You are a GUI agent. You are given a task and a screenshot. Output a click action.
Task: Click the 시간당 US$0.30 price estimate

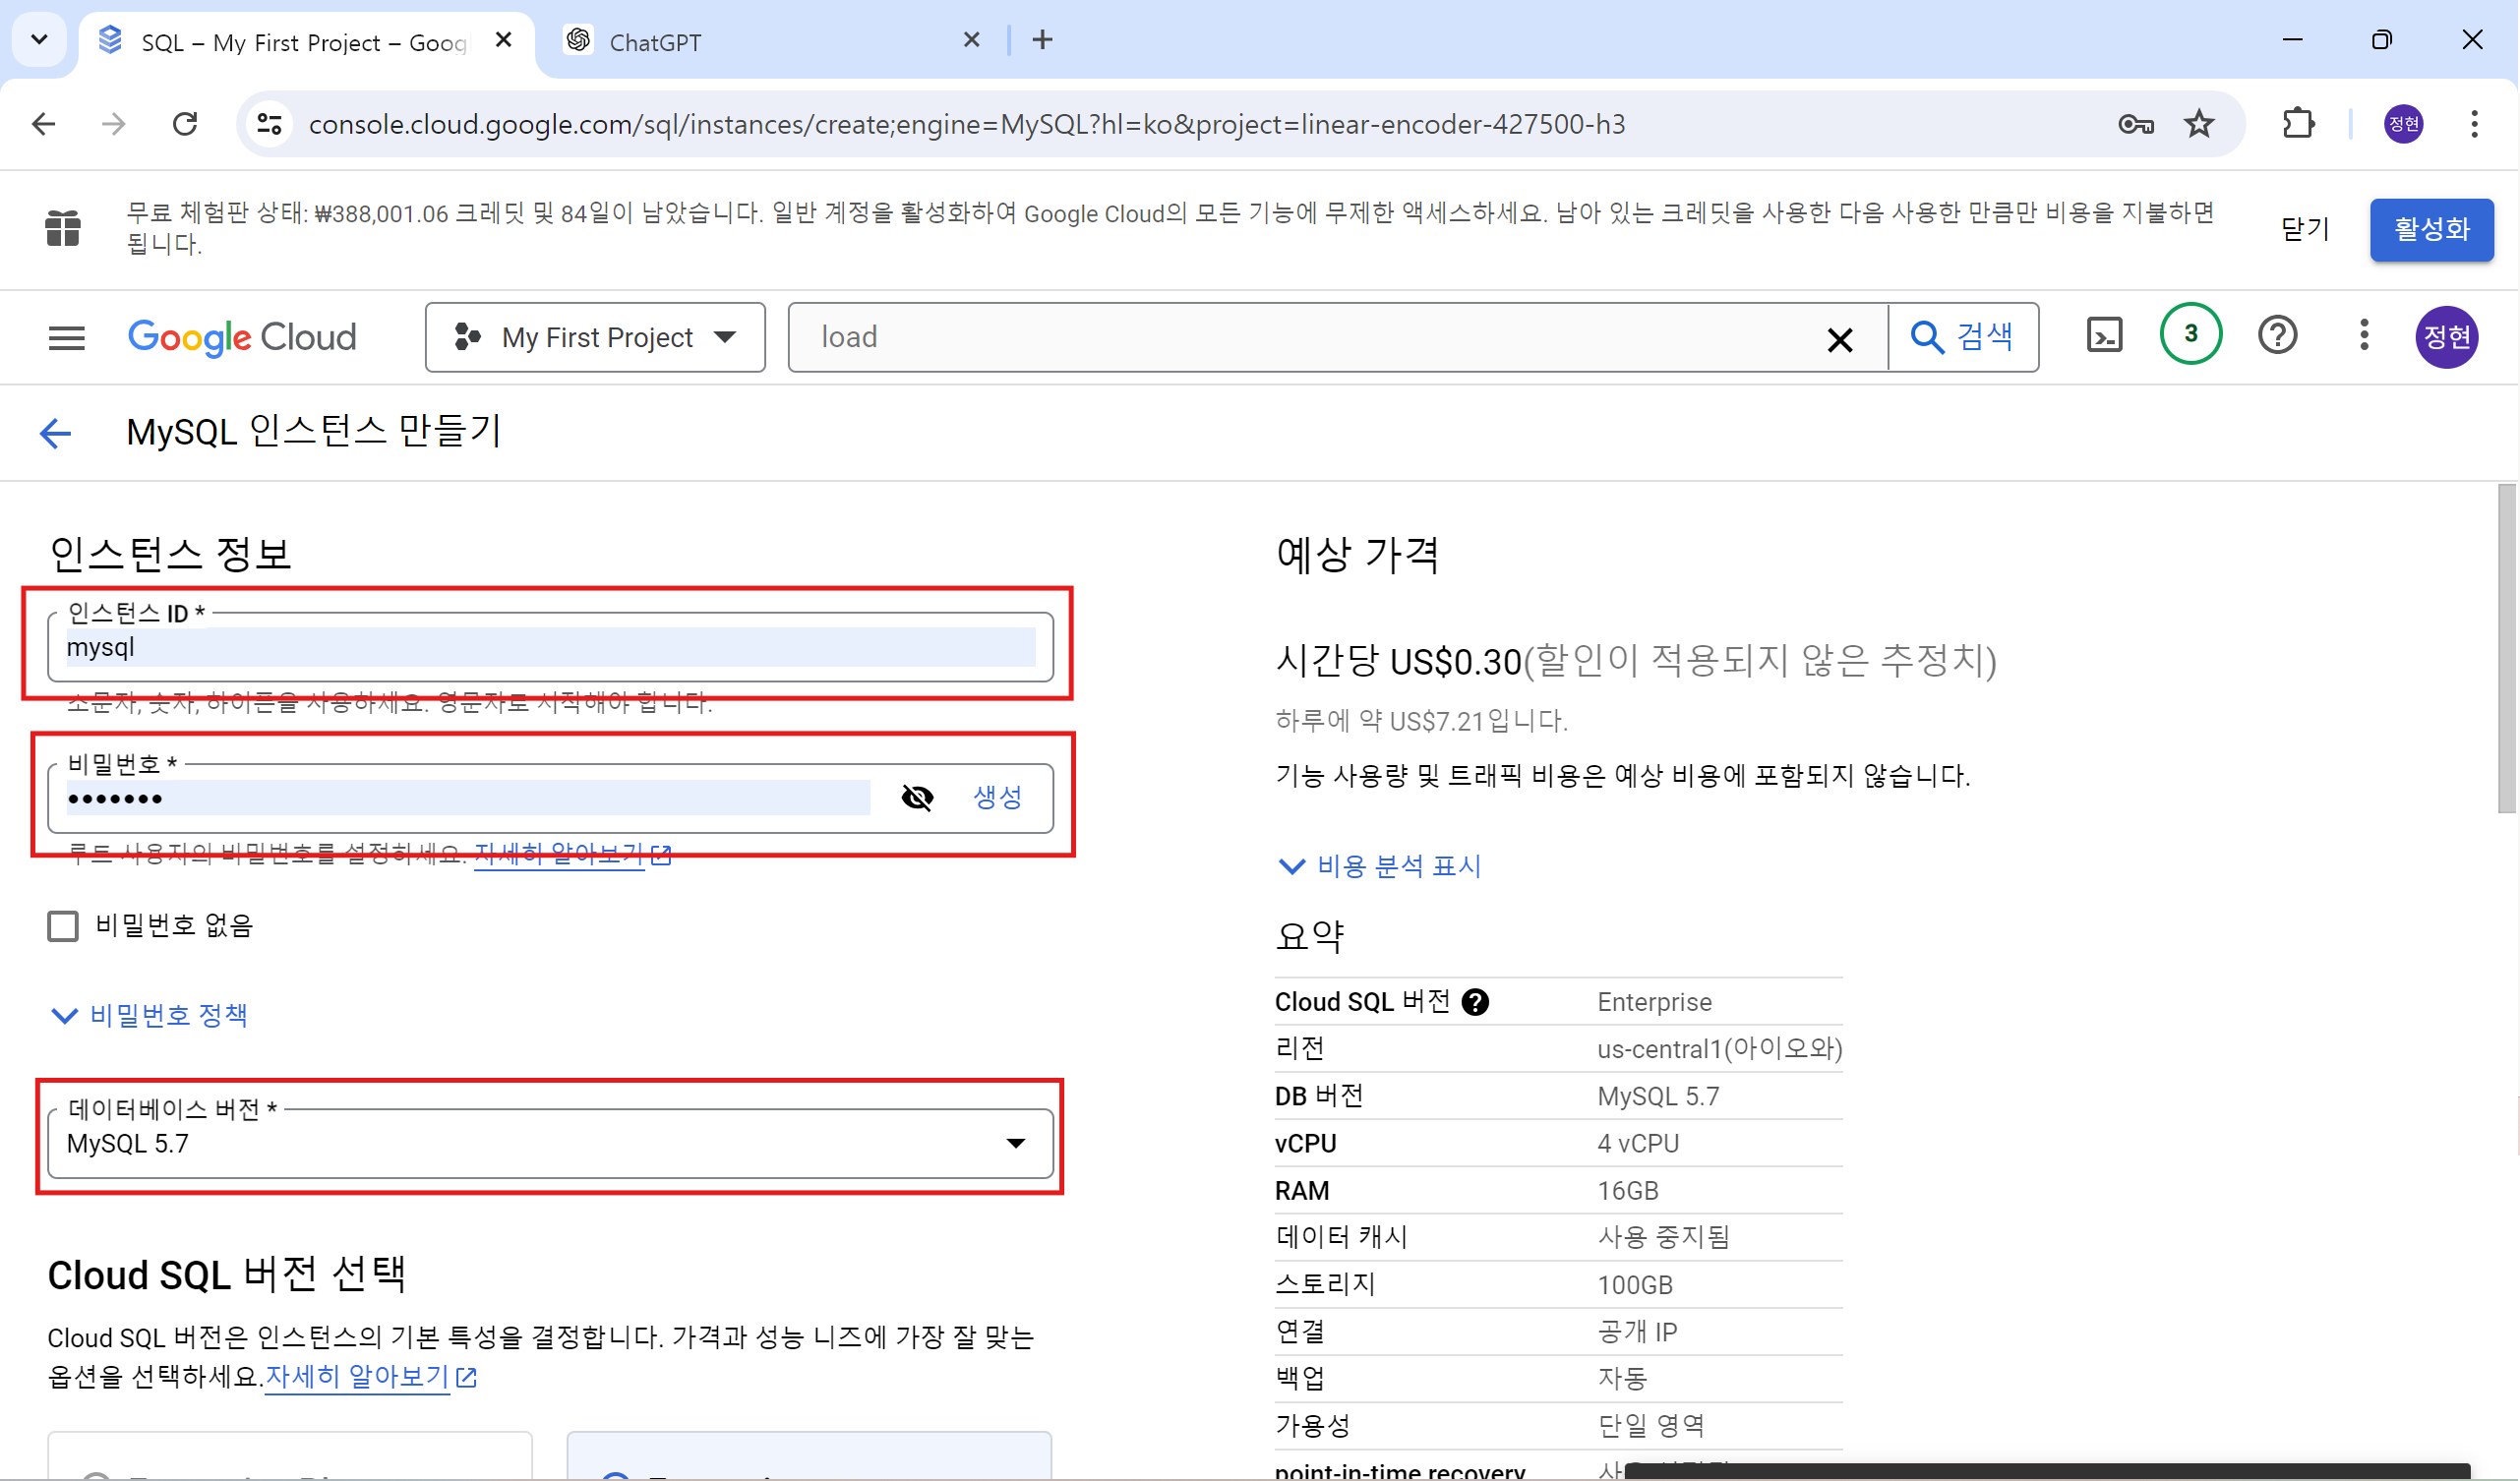(1399, 661)
